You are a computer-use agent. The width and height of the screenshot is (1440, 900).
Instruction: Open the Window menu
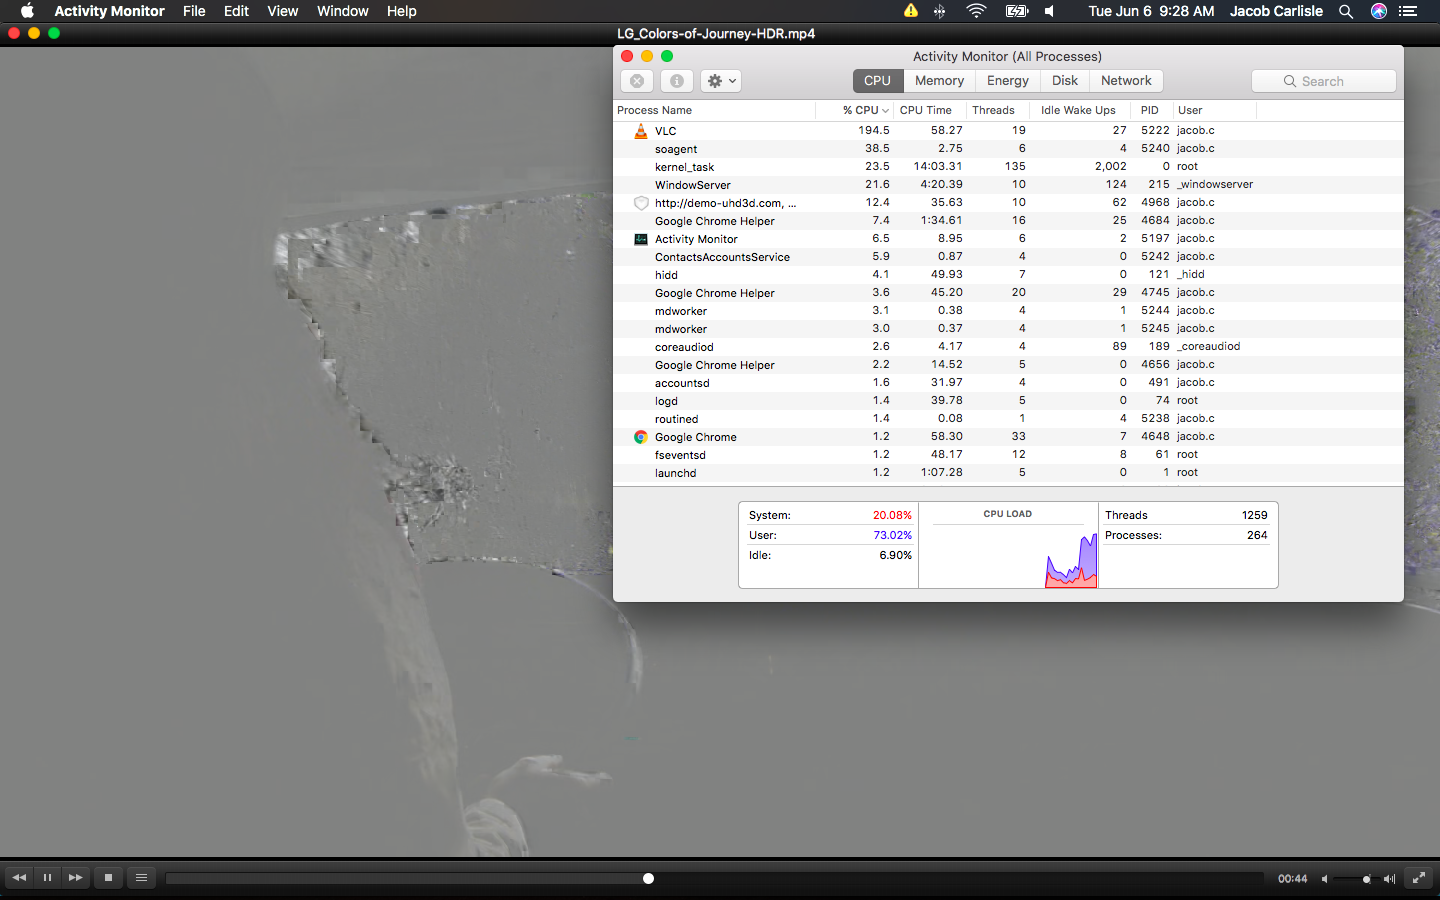pyautogui.click(x=343, y=11)
